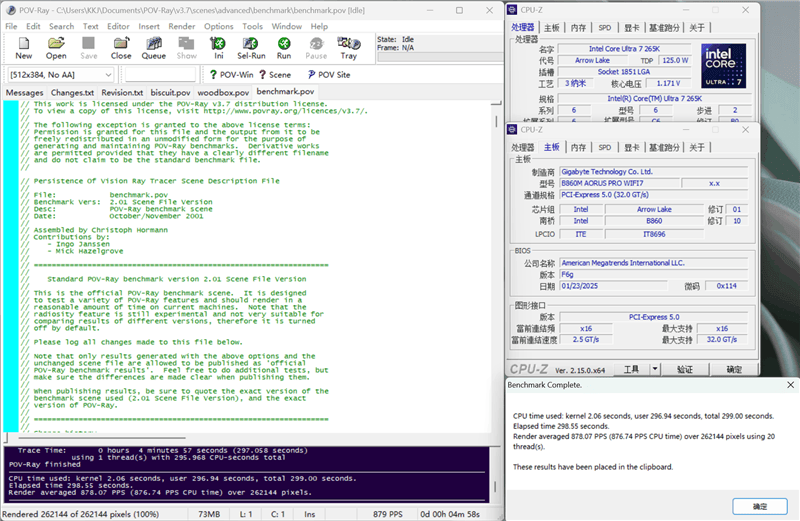Screen dimensions: 800x521
Task: Click the IT8696 LPCIO value
Action: (x=654, y=234)
